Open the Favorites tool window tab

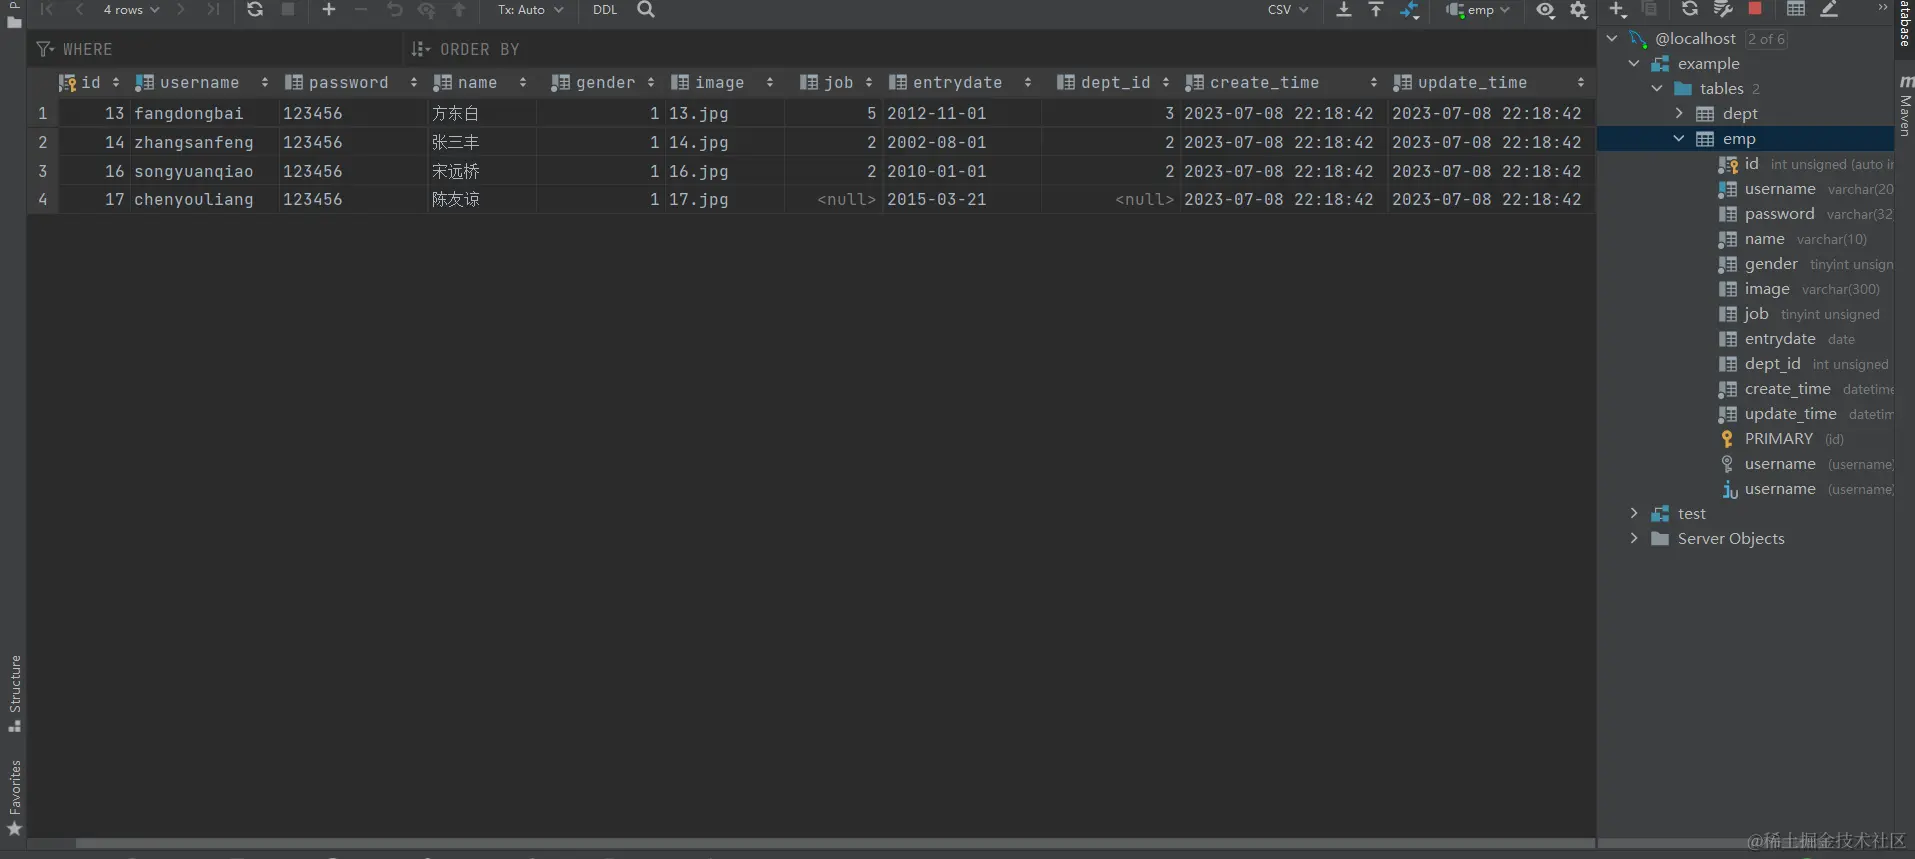pyautogui.click(x=15, y=797)
